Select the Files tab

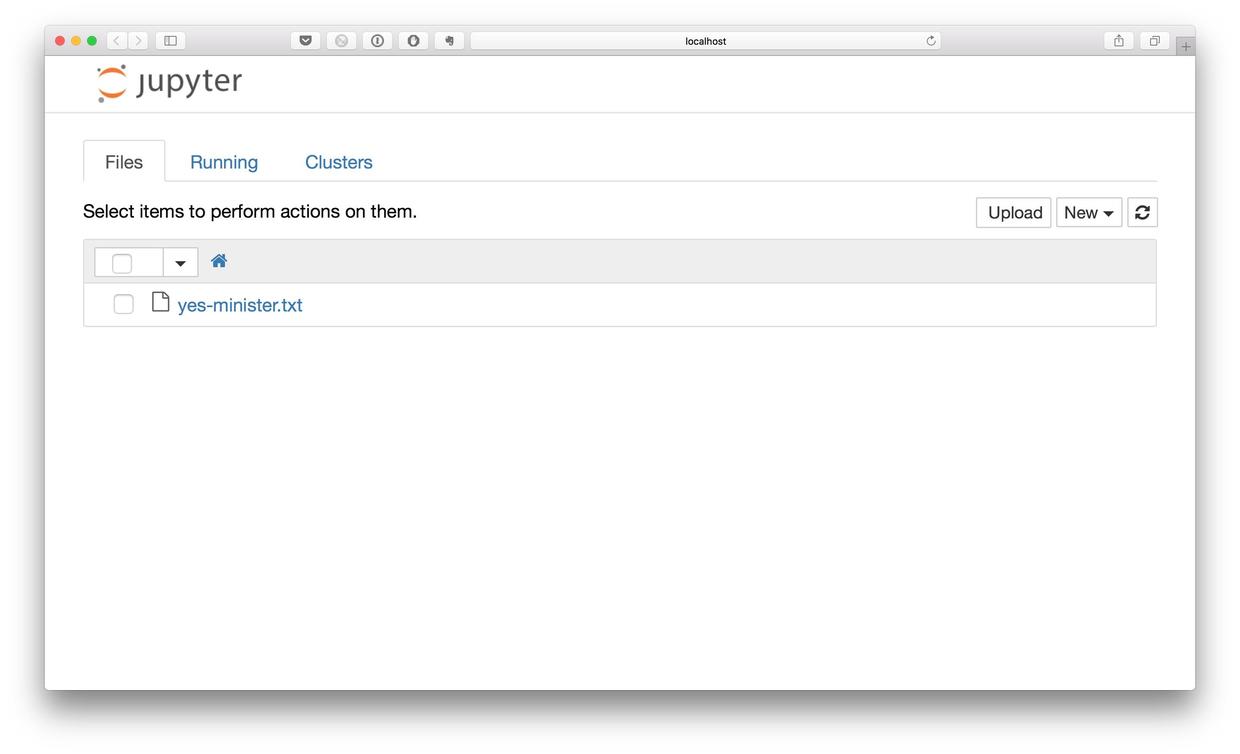point(124,162)
